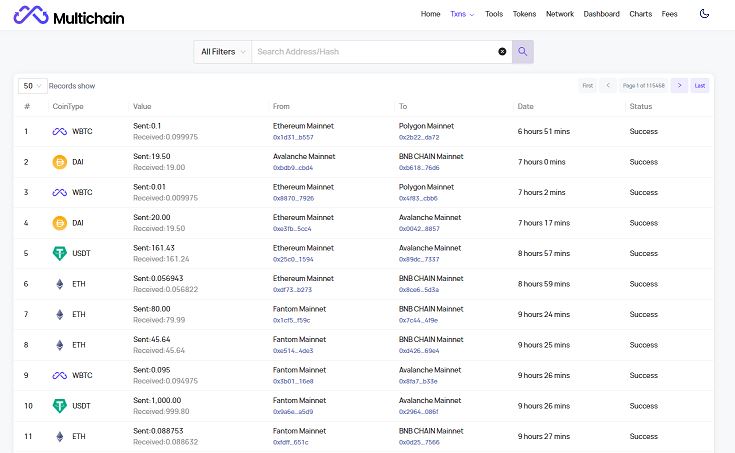This screenshot has height=453, width=735.
Task: Click the Value column header
Action: 142,106
